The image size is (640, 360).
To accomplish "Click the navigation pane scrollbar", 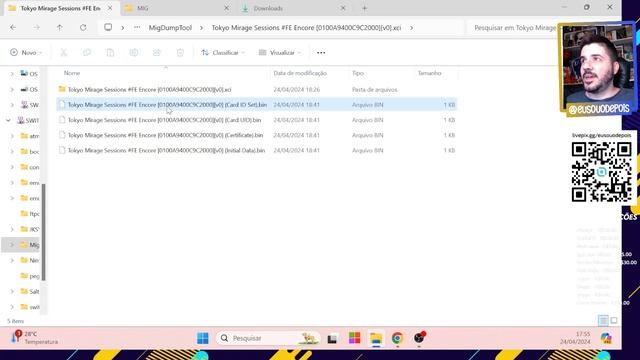I will (43, 232).
